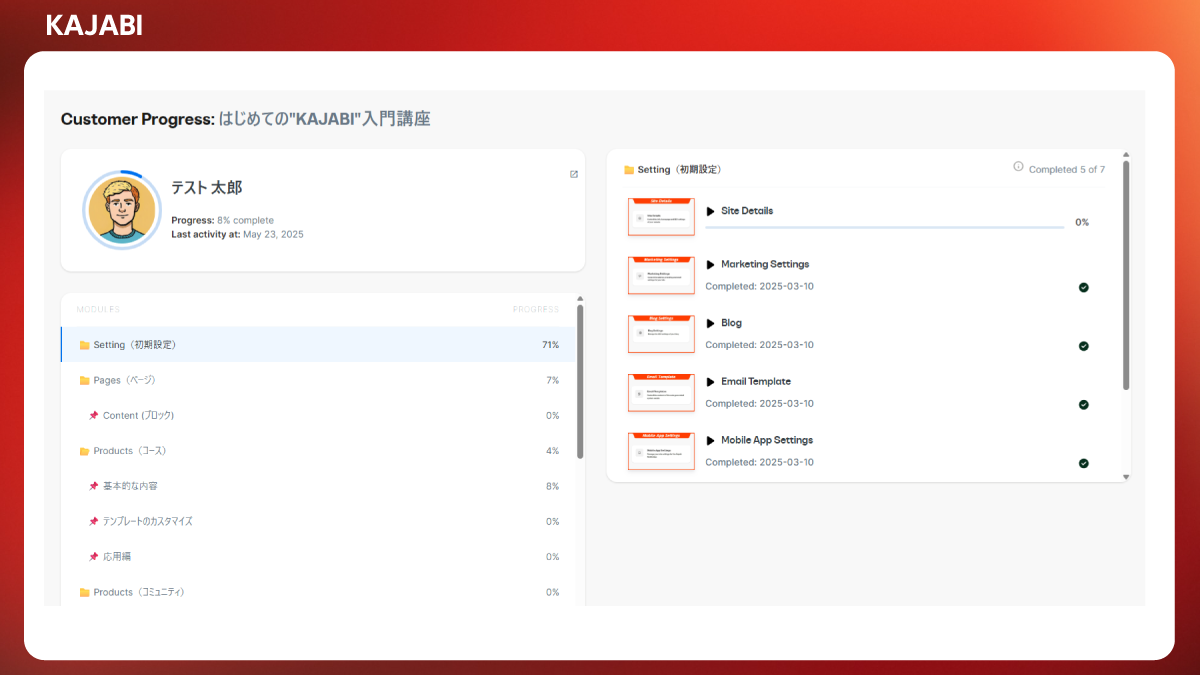Click the play icon beside Marketing Settings
The image size is (1200, 675).
(711, 265)
